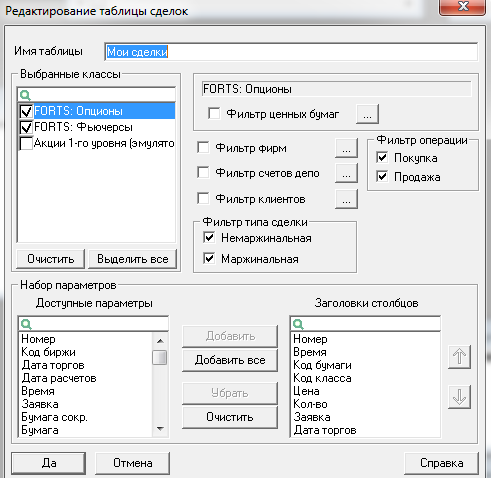Open the clients filter ellipsis button
This screenshot has width=491, height=478.
[x=346, y=199]
